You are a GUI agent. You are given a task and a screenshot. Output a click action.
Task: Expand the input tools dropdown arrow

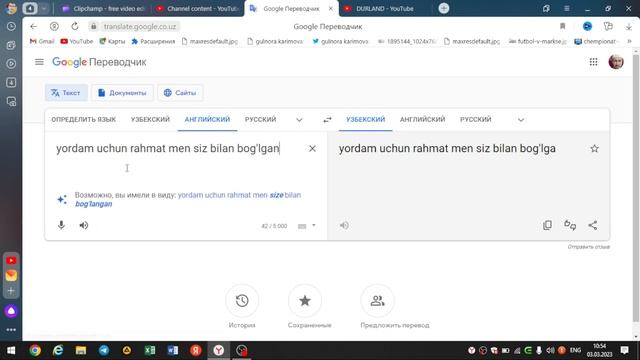tap(314, 225)
